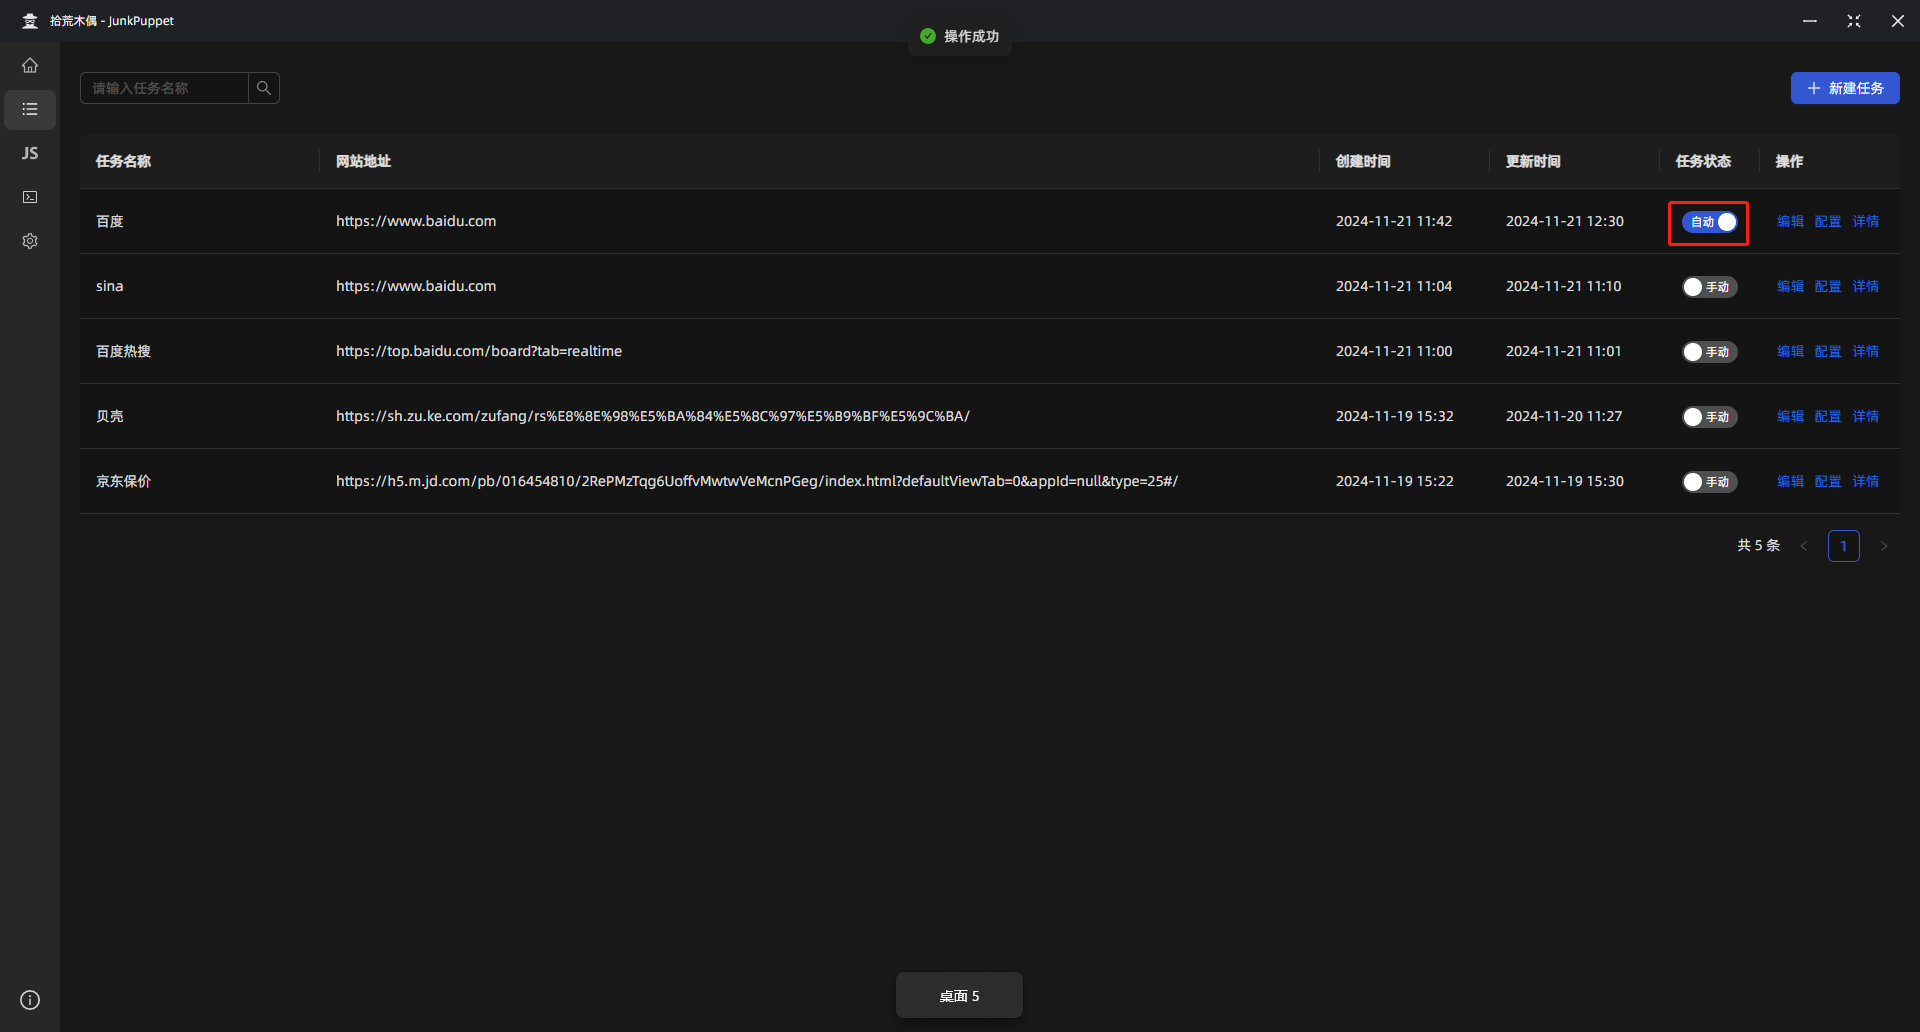This screenshot has width=1920, height=1032.
Task: Go to the previous page arrow
Action: pos(1804,546)
